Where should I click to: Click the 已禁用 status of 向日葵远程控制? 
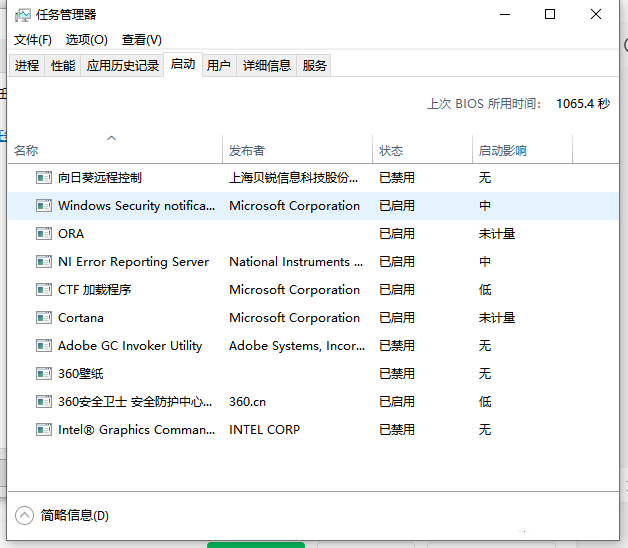(x=397, y=177)
